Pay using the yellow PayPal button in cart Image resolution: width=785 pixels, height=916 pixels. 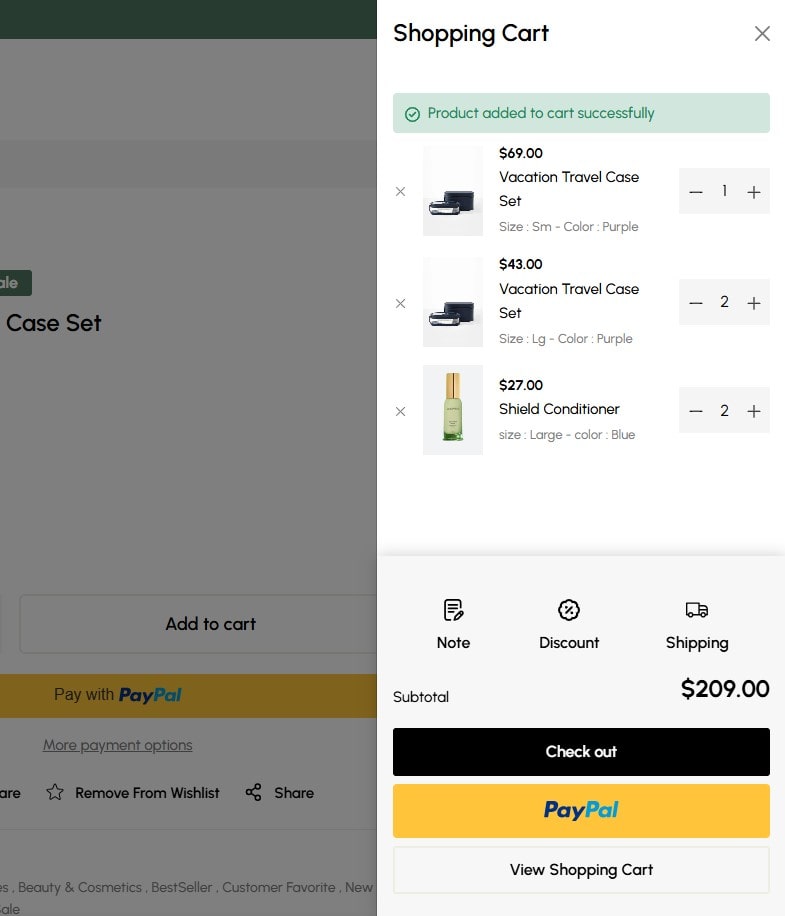[581, 811]
